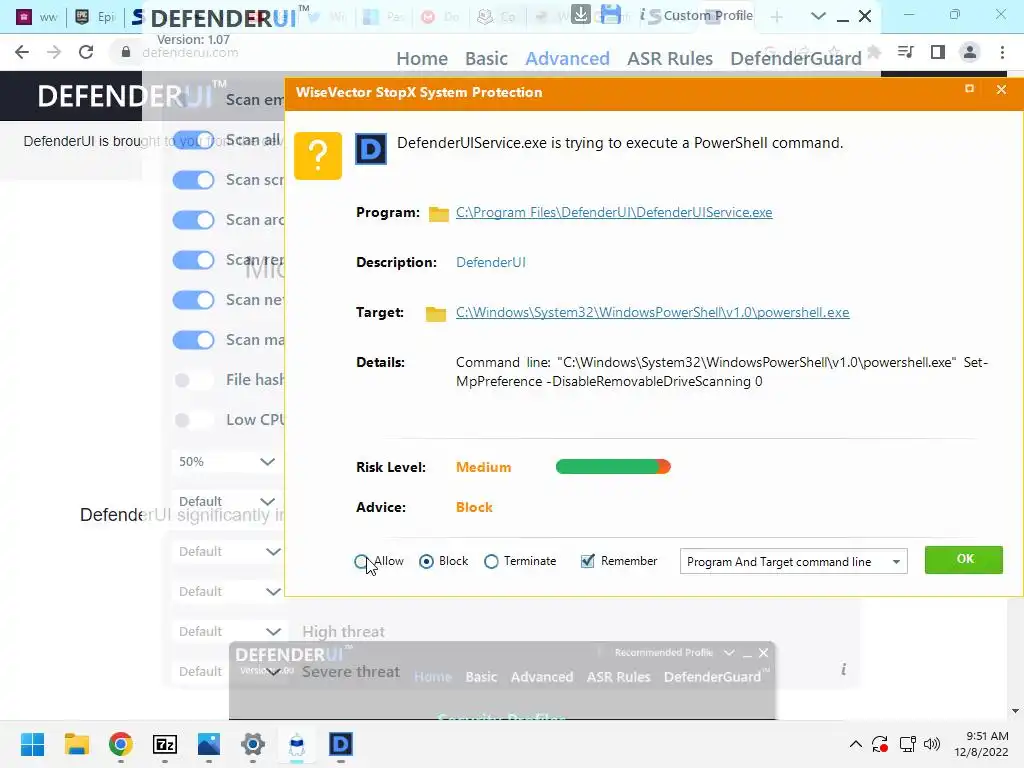Toggle the 'Scan ne' switch
The width and height of the screenshot is (1024, 768).
tap(193, 300)
